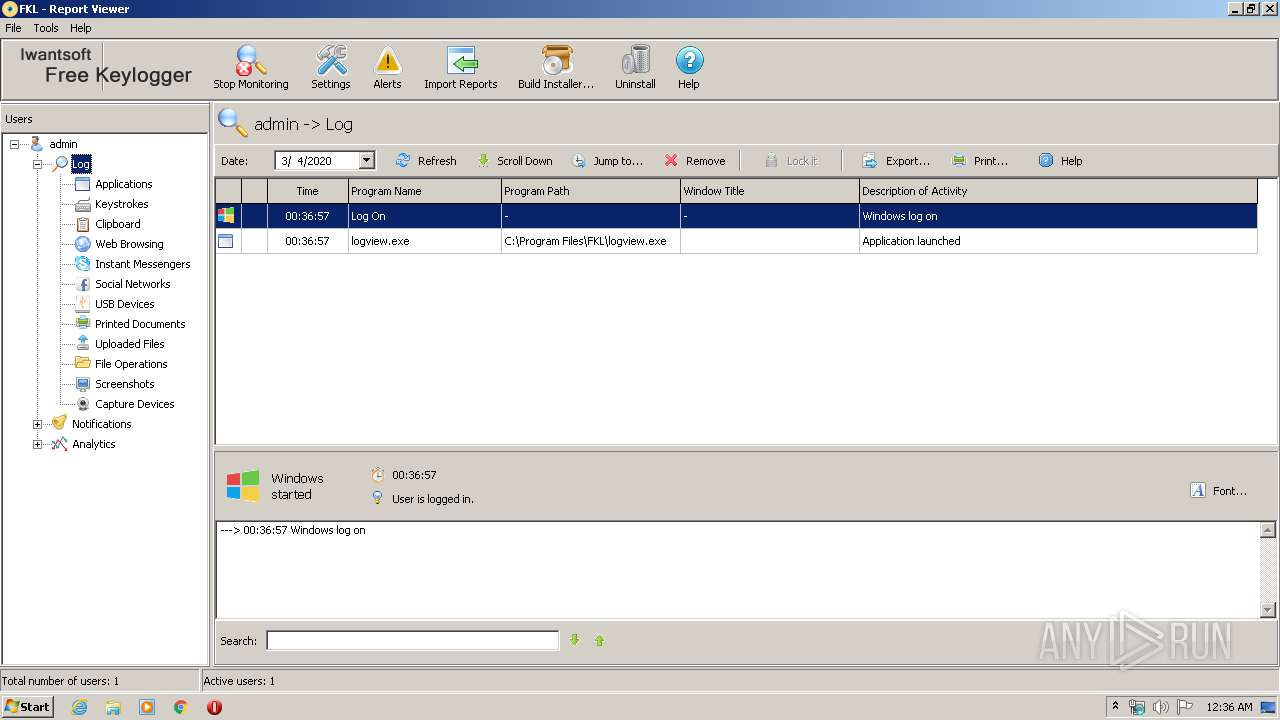
Task: Click search previous green up arrow
Action: click(x=600, y=640)
